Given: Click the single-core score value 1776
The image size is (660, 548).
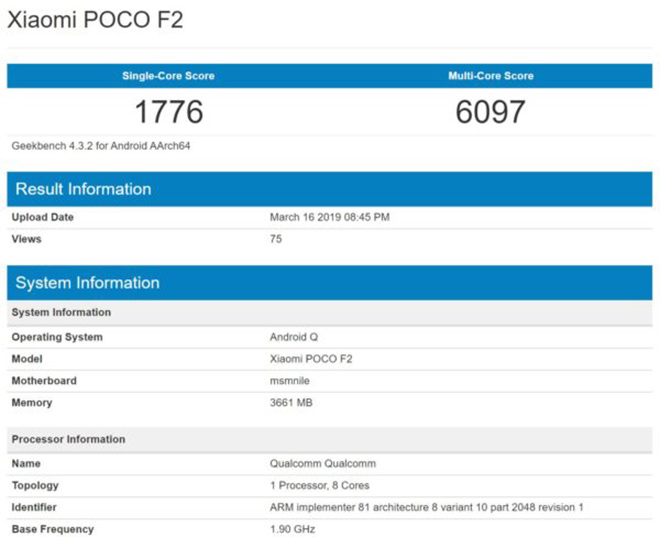Looking at the screenshot, I should pos(168,111).
